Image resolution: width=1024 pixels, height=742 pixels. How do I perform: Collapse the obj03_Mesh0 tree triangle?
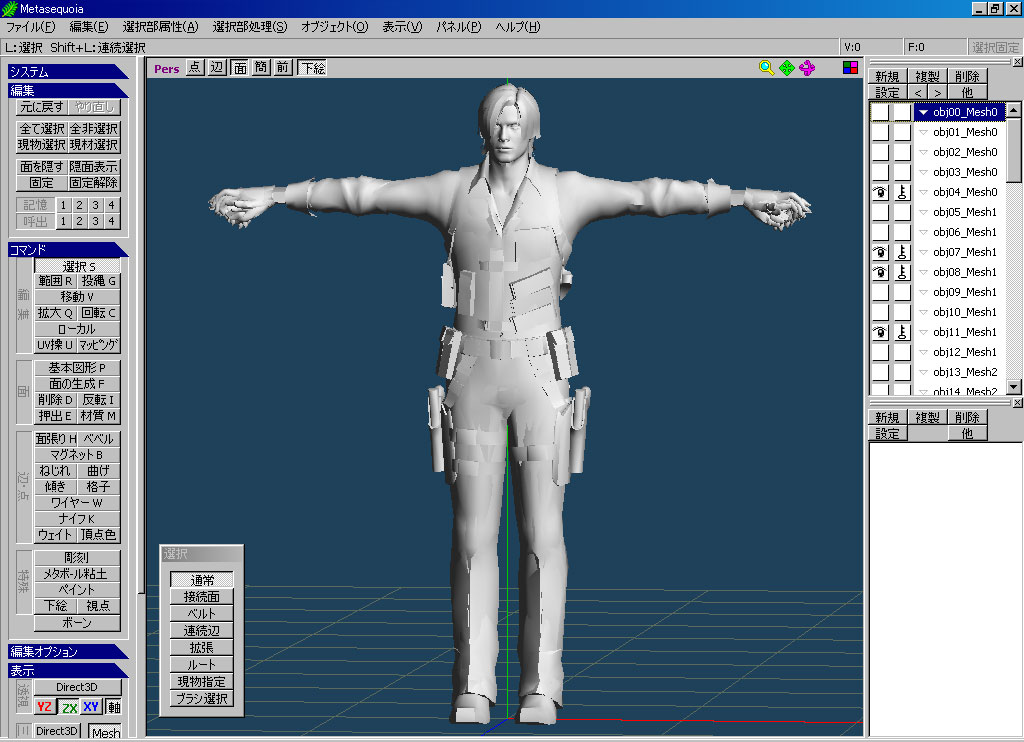click(923, 172)
